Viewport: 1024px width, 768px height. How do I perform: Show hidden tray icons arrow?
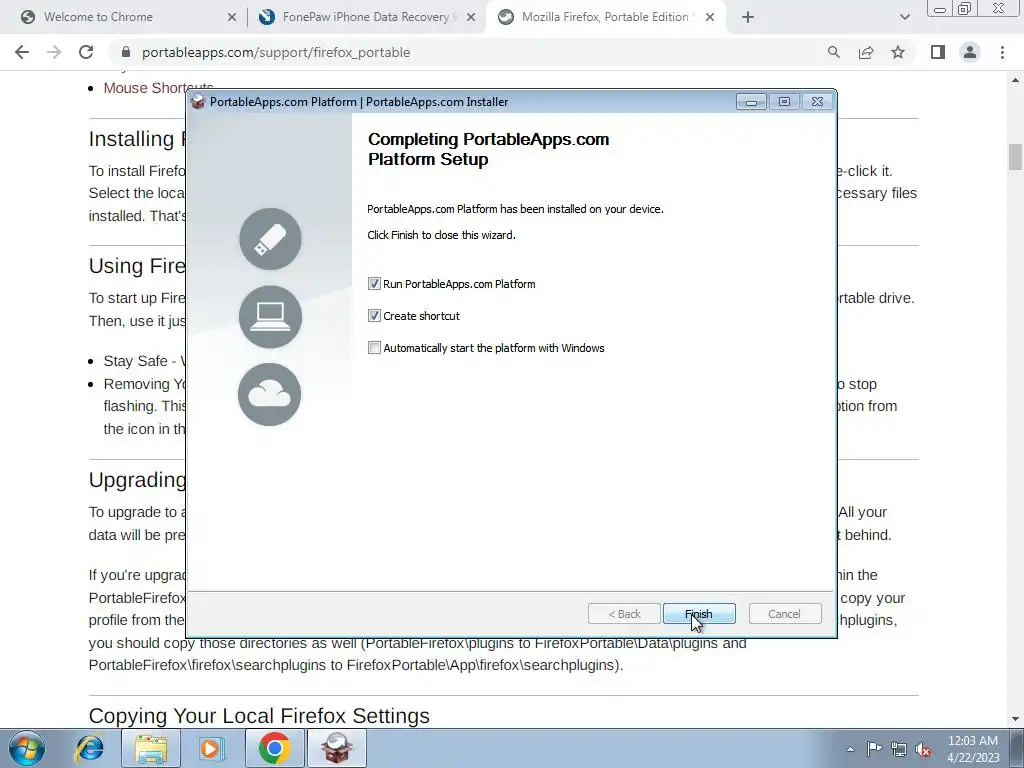(x=850, y=749)
